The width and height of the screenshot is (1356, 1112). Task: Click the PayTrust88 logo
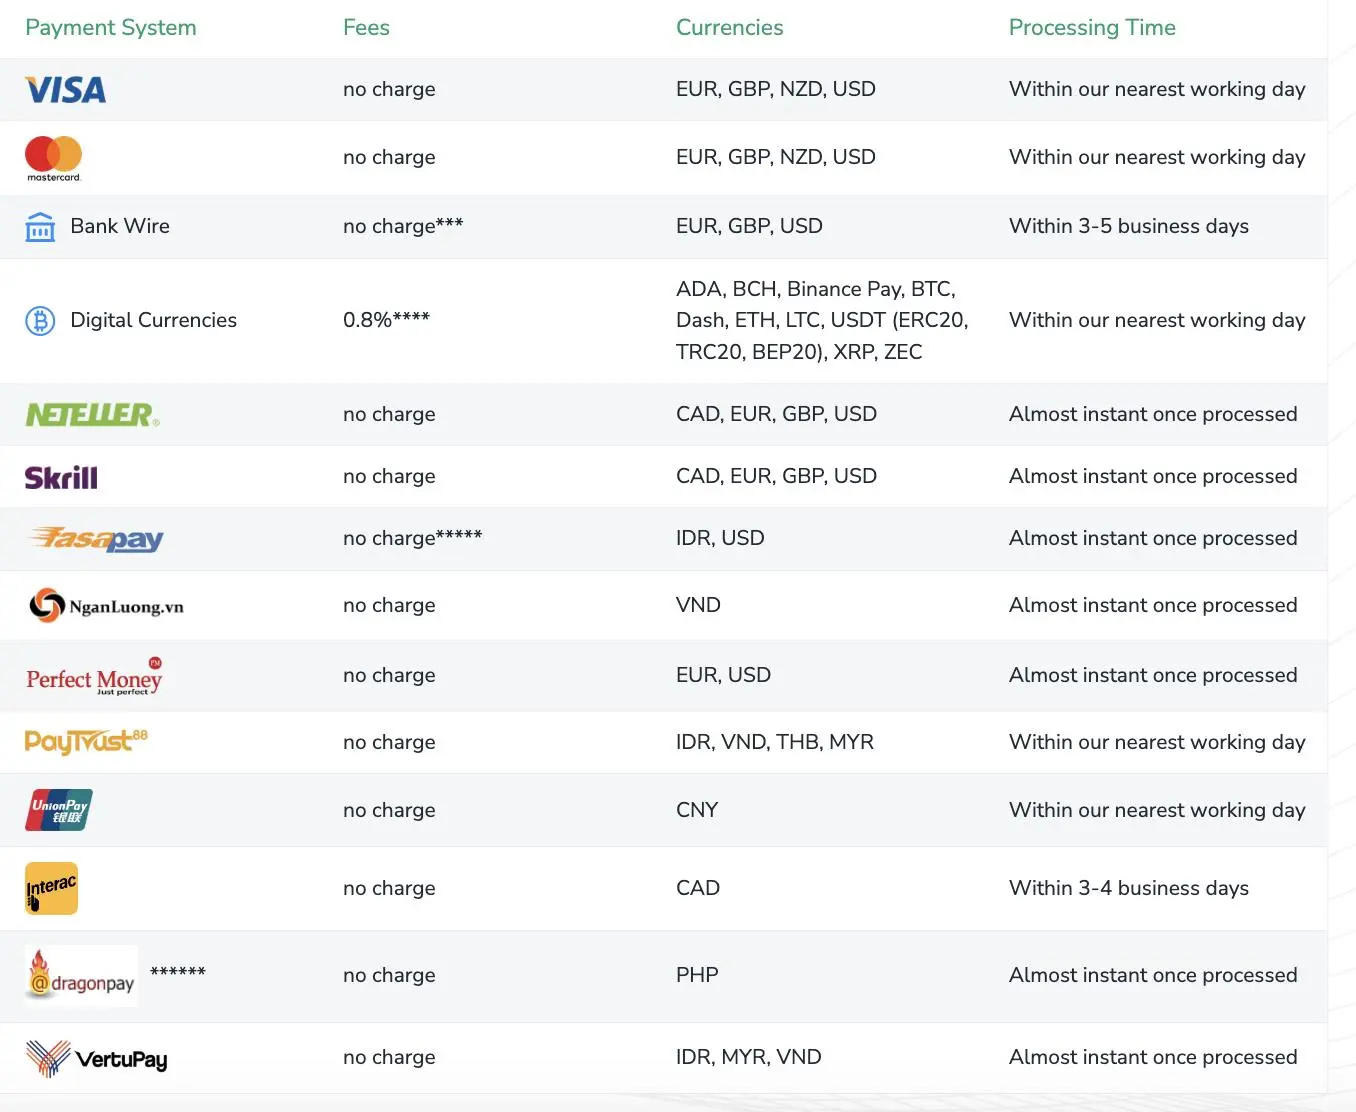(x=86, y=741)
